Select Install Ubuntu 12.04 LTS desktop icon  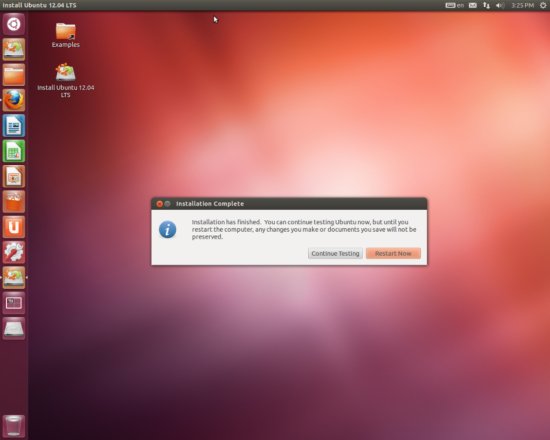click(66, 80)
